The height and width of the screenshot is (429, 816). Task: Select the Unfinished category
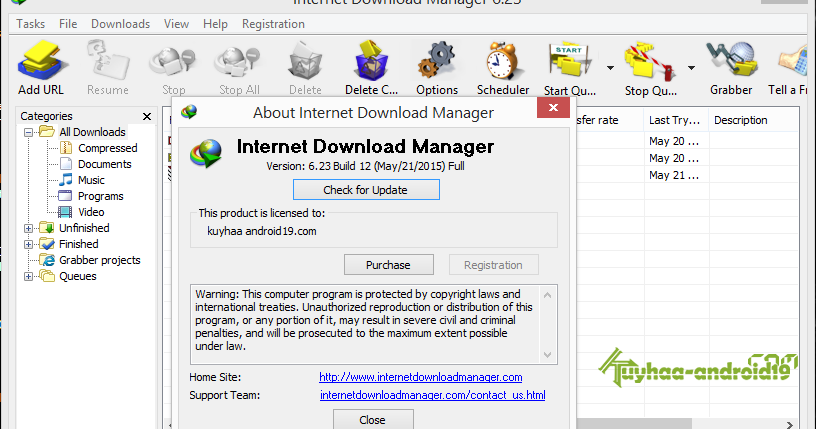(84, 228)
